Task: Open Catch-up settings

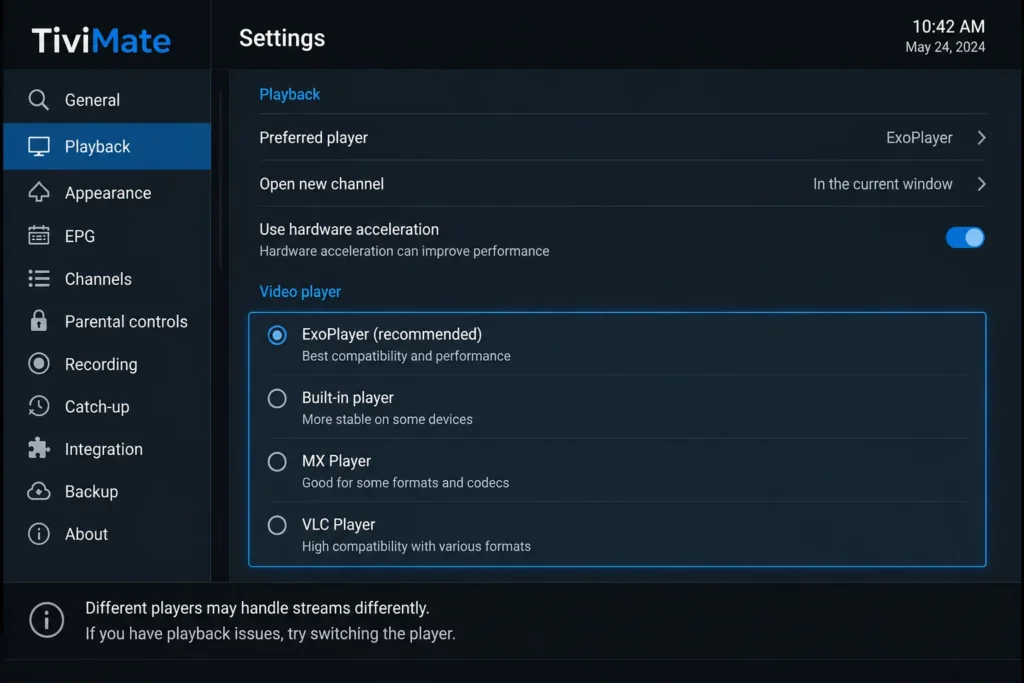Action: 107,406
